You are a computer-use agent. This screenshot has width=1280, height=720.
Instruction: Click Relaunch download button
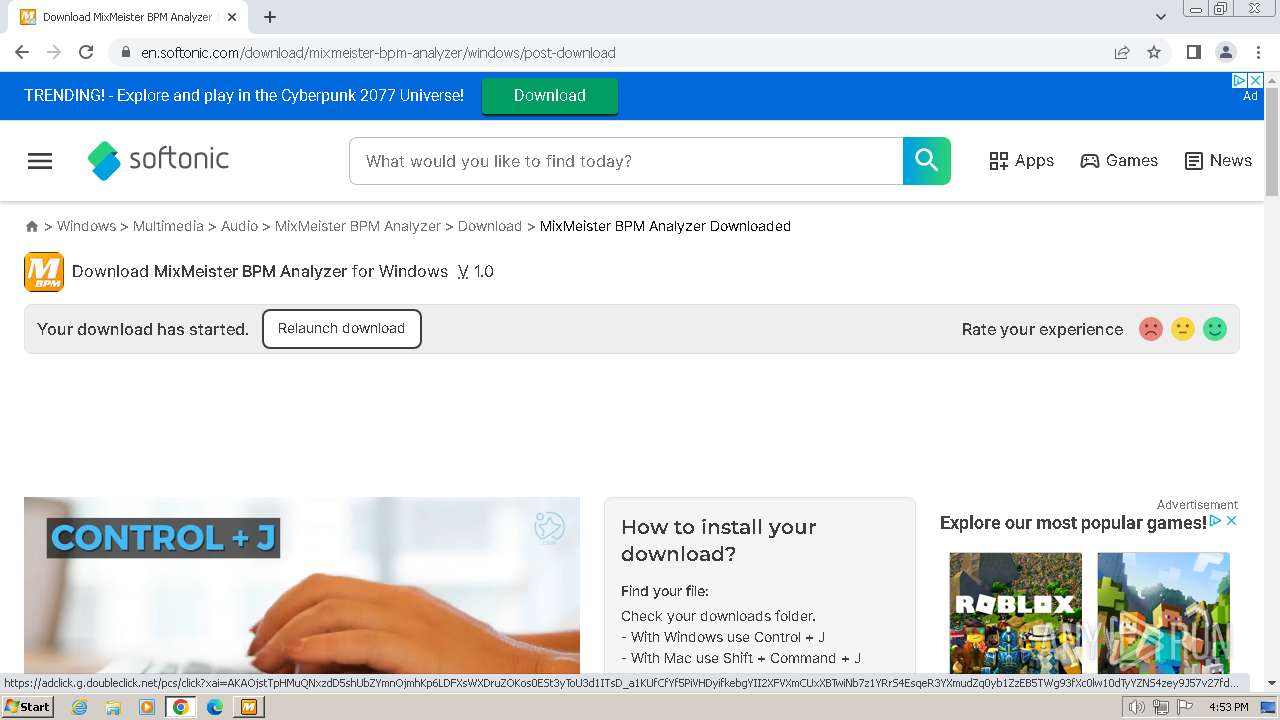click(342, 329)
